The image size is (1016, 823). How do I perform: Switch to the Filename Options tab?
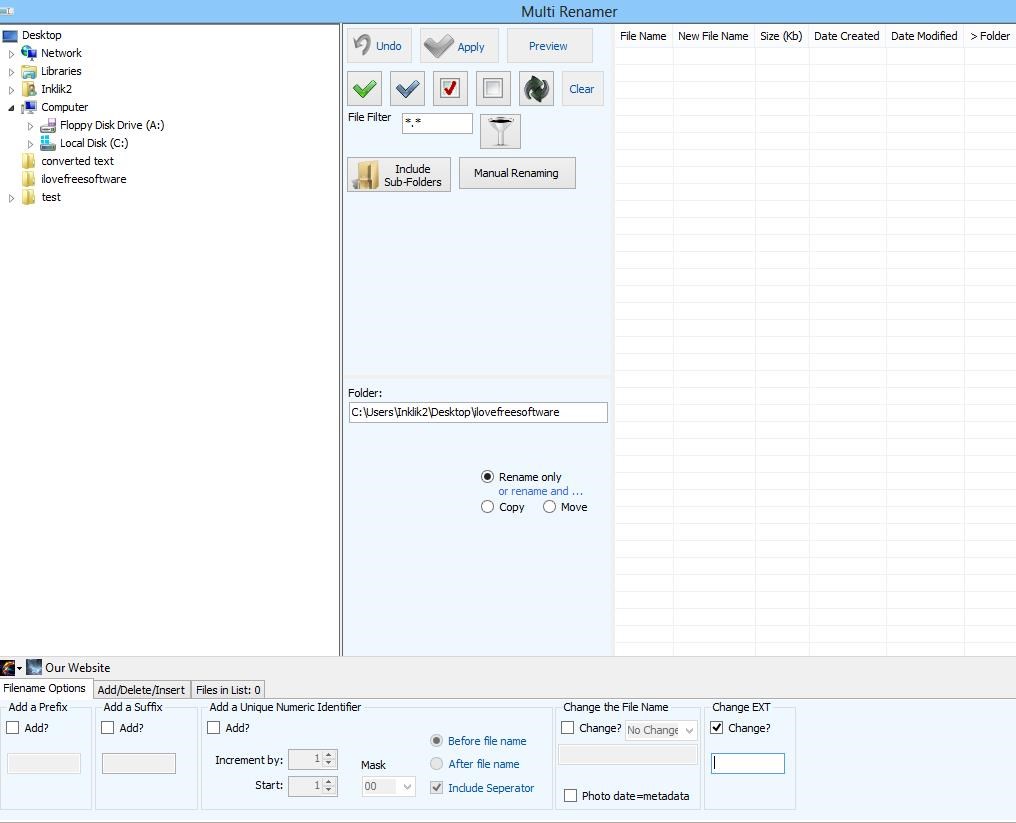click(45, 688)
